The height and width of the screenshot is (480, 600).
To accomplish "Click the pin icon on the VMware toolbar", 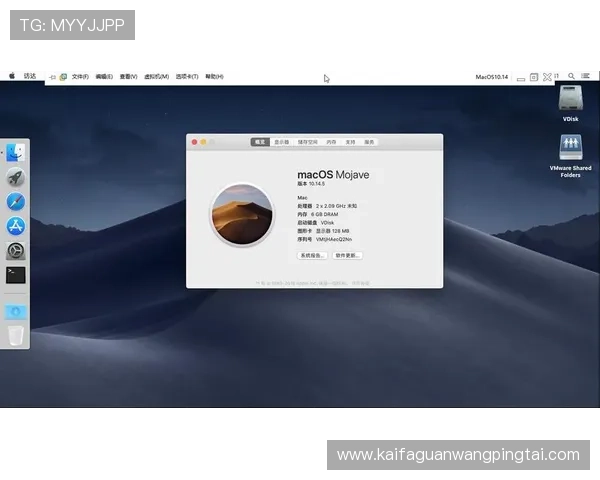I will click(53, 77).
